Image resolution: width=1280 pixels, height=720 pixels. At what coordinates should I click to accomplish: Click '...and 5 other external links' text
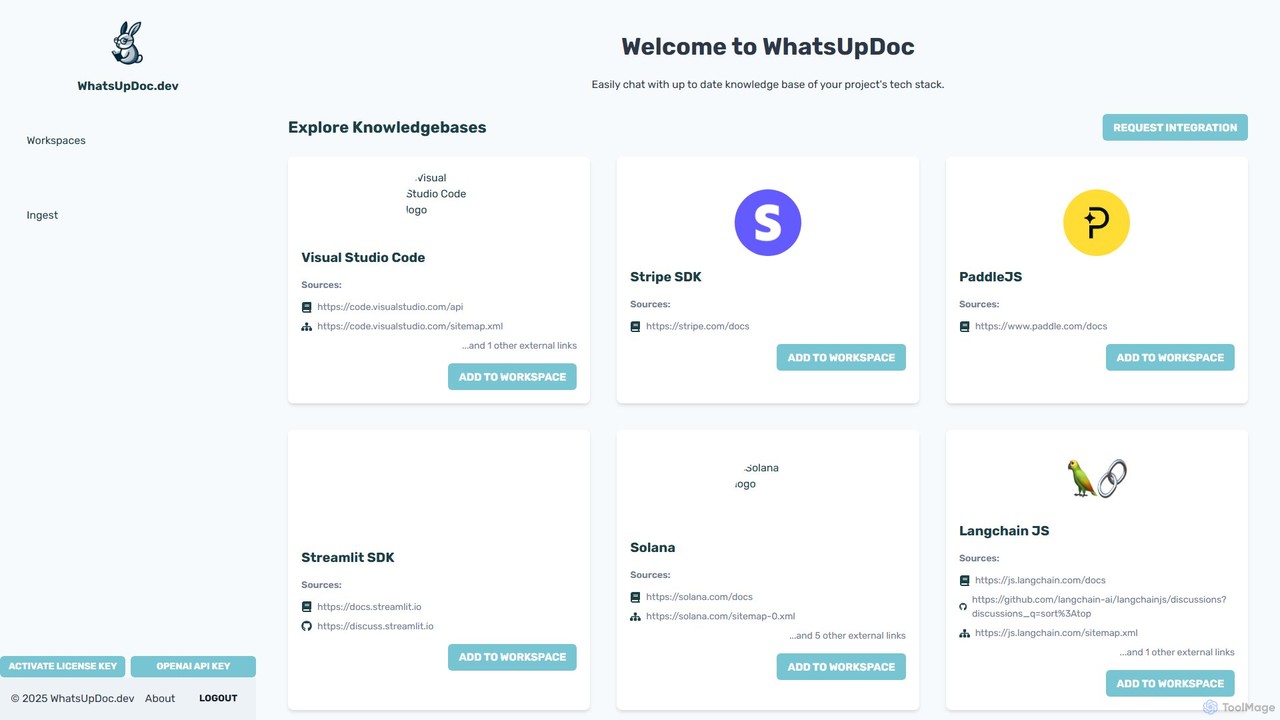coord(848,636)
